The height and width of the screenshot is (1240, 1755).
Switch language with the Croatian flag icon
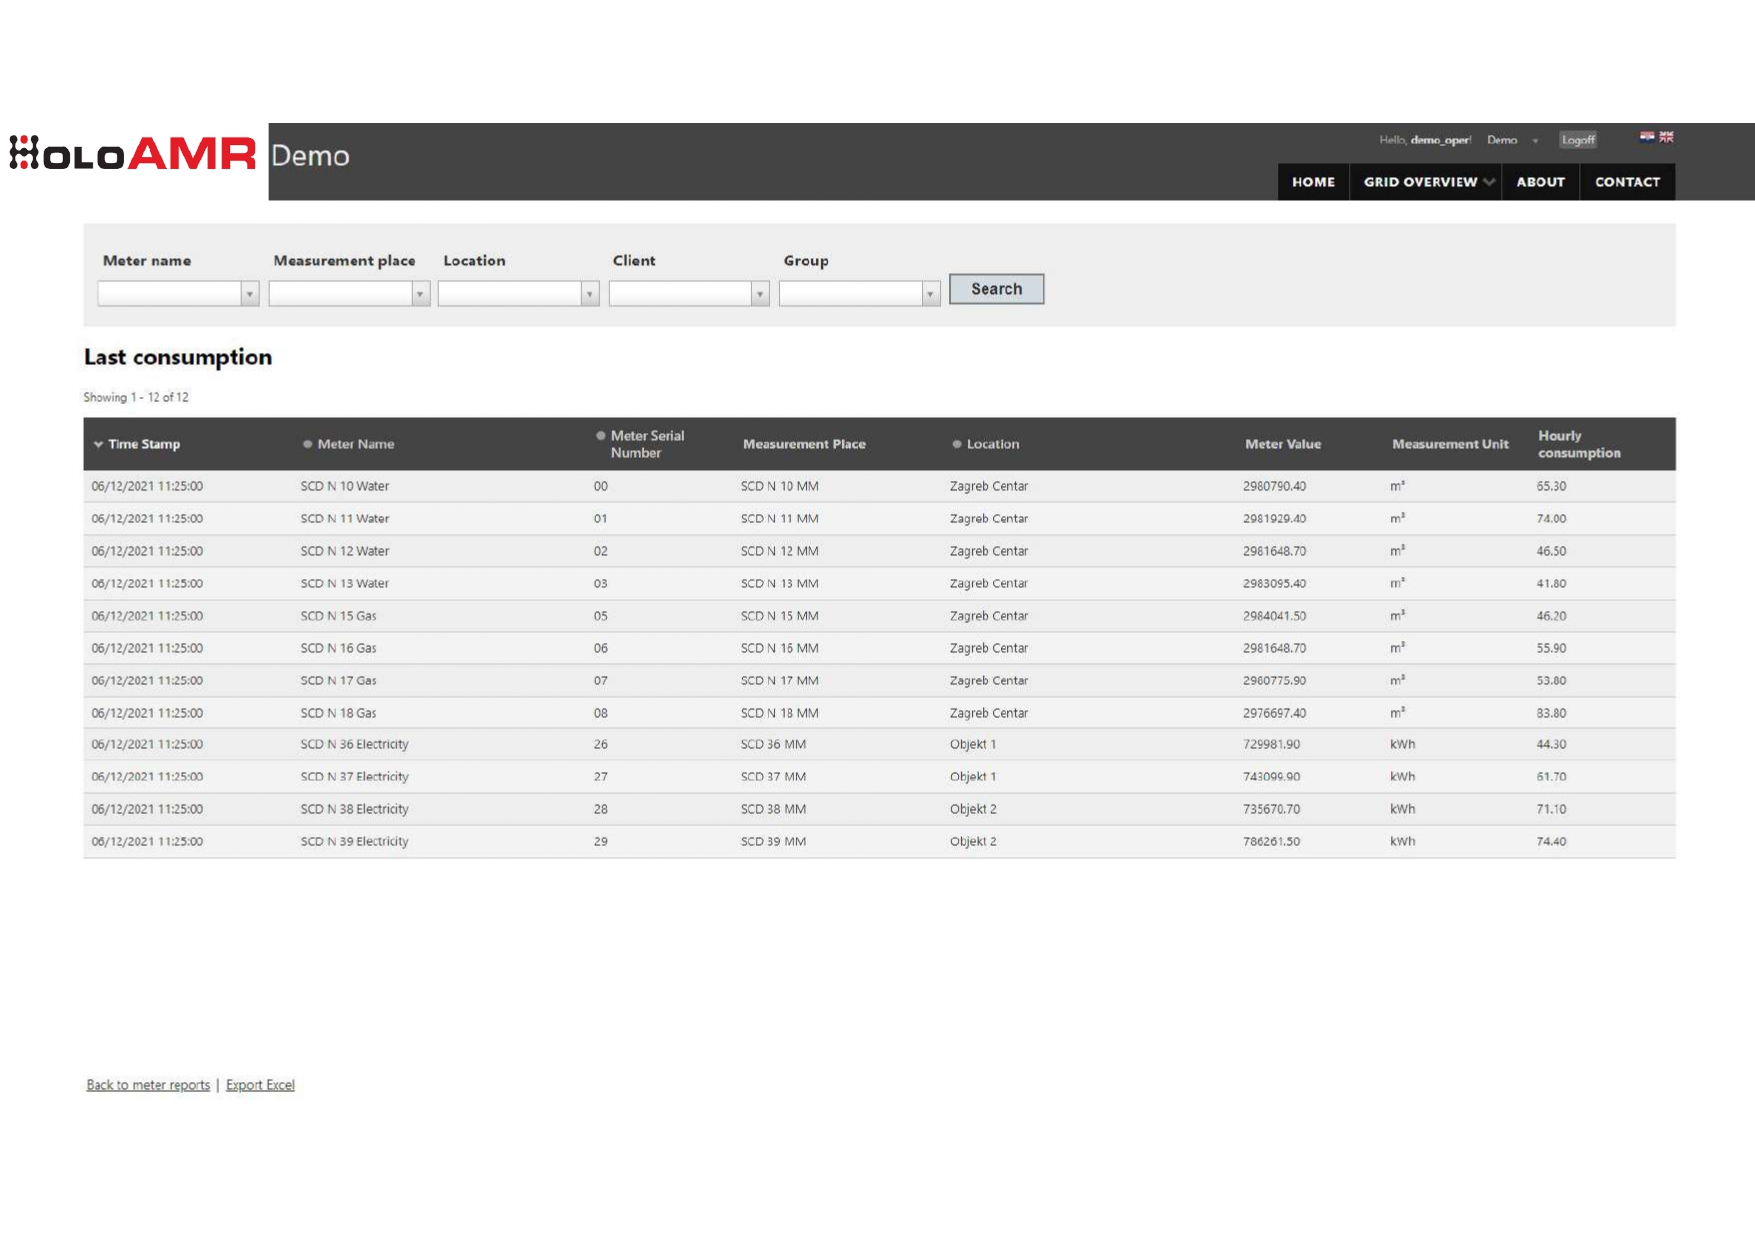pos(1646,137)
